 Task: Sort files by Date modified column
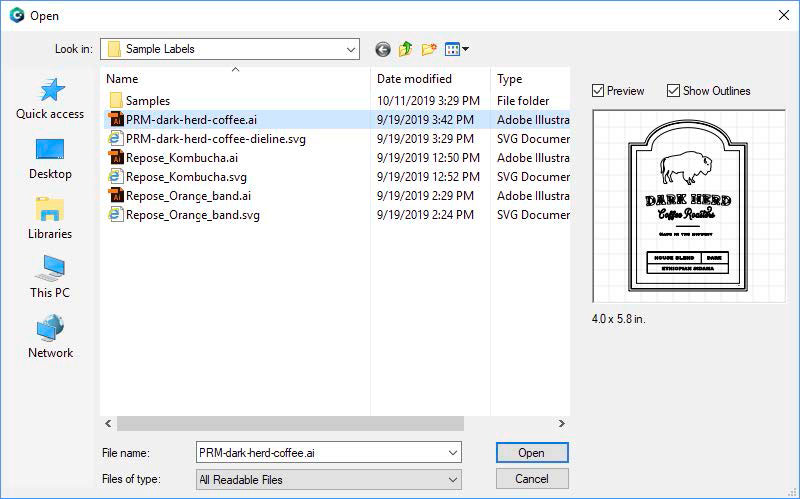point(414,79)
